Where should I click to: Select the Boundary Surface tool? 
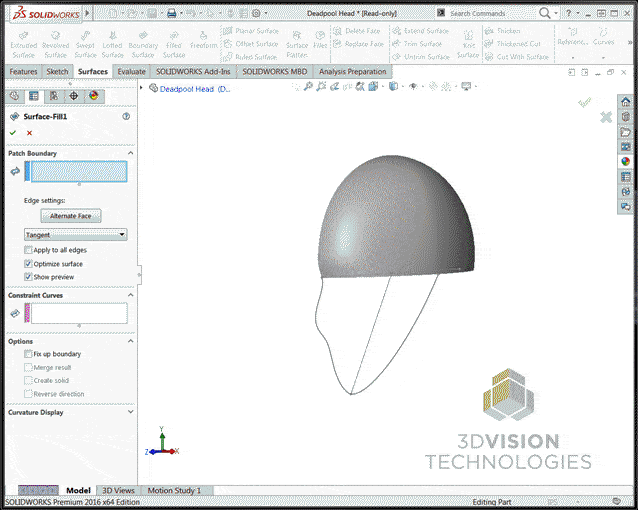point(143,44)
